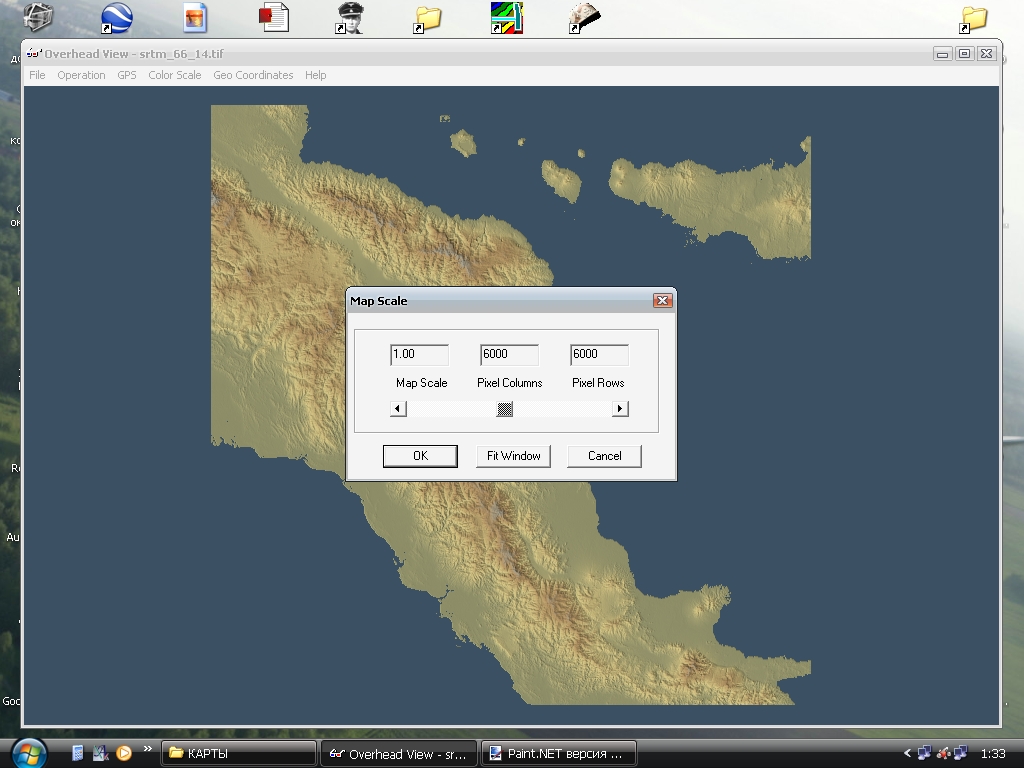Screen dimensions: 1024x768
Task: Click the map scale slider thumb
Action: coord(505,408)
